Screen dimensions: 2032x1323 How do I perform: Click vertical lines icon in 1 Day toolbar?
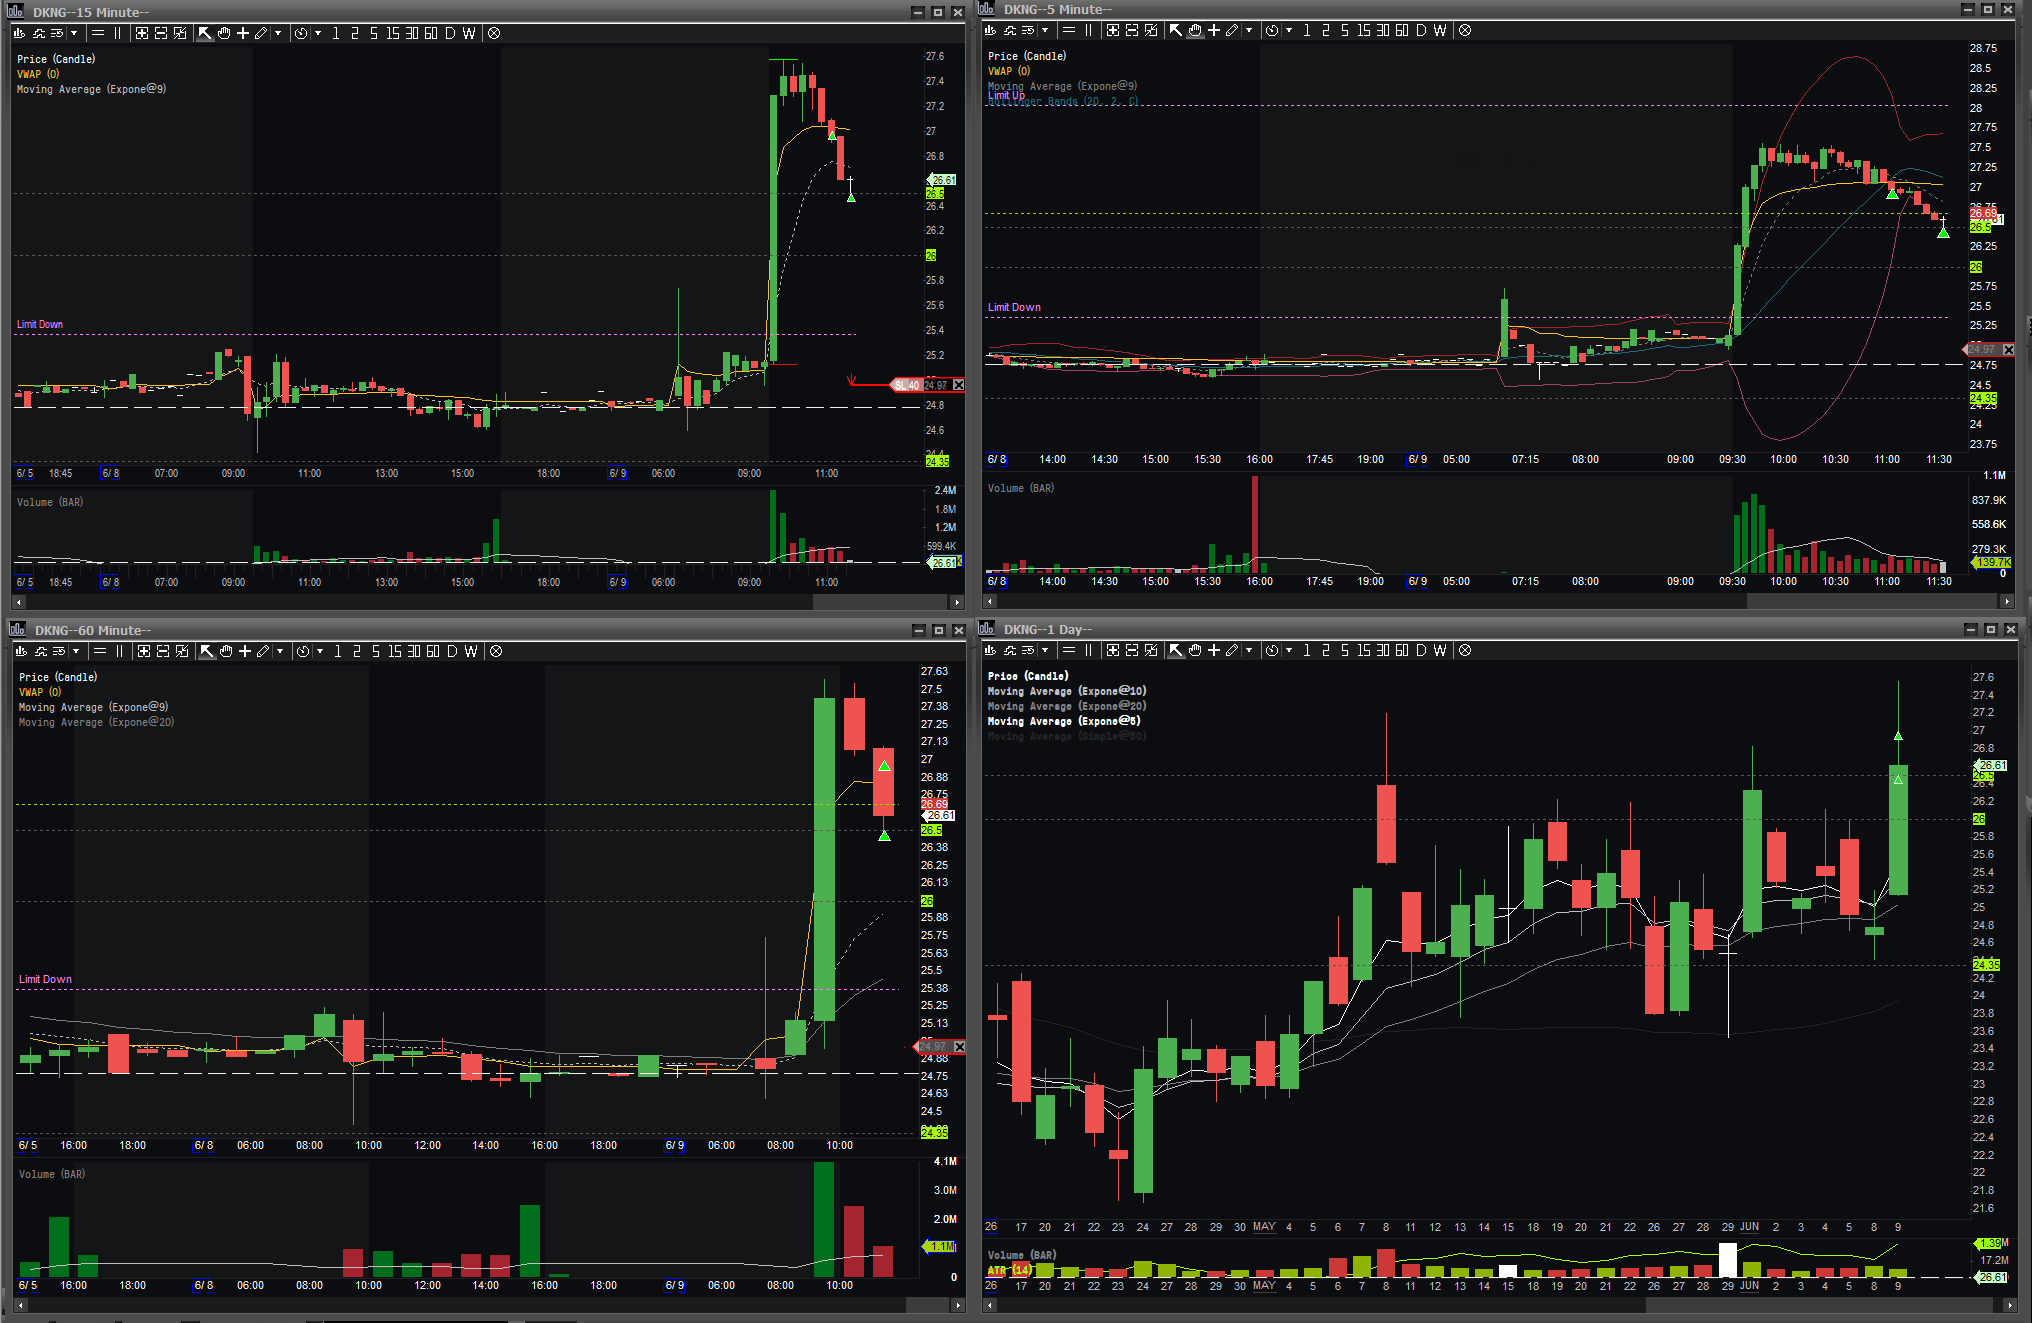tap(1088, 650)
